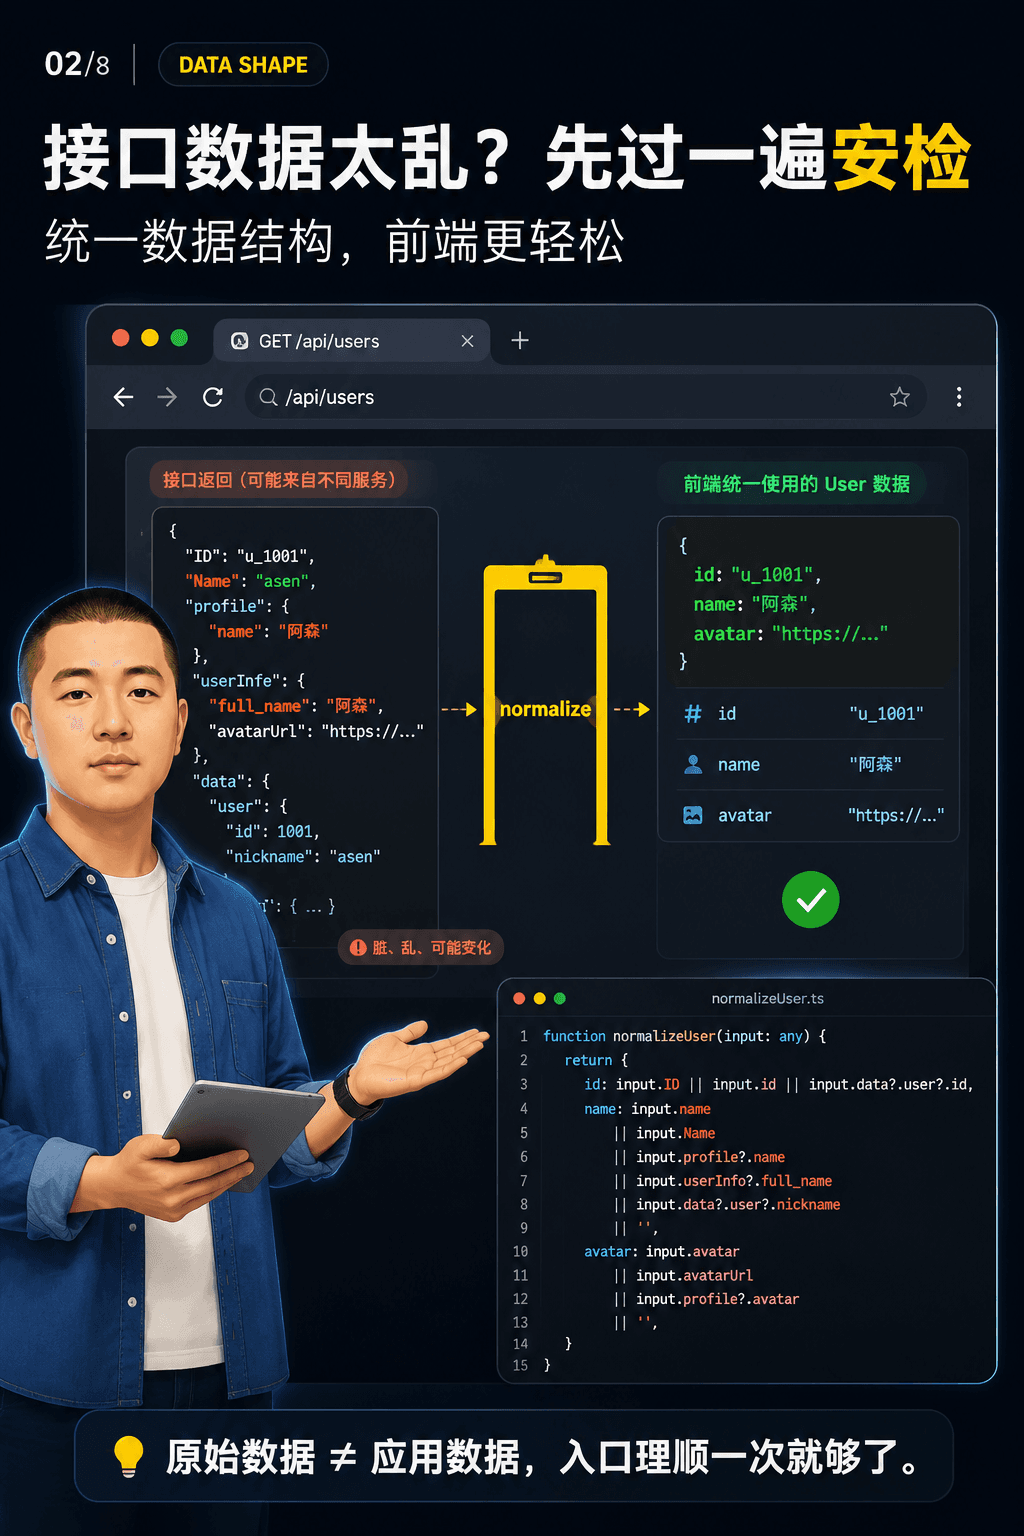Screen dimensions: 1024x1536
Task: Click the green checkmark circle
Action: 811,899
